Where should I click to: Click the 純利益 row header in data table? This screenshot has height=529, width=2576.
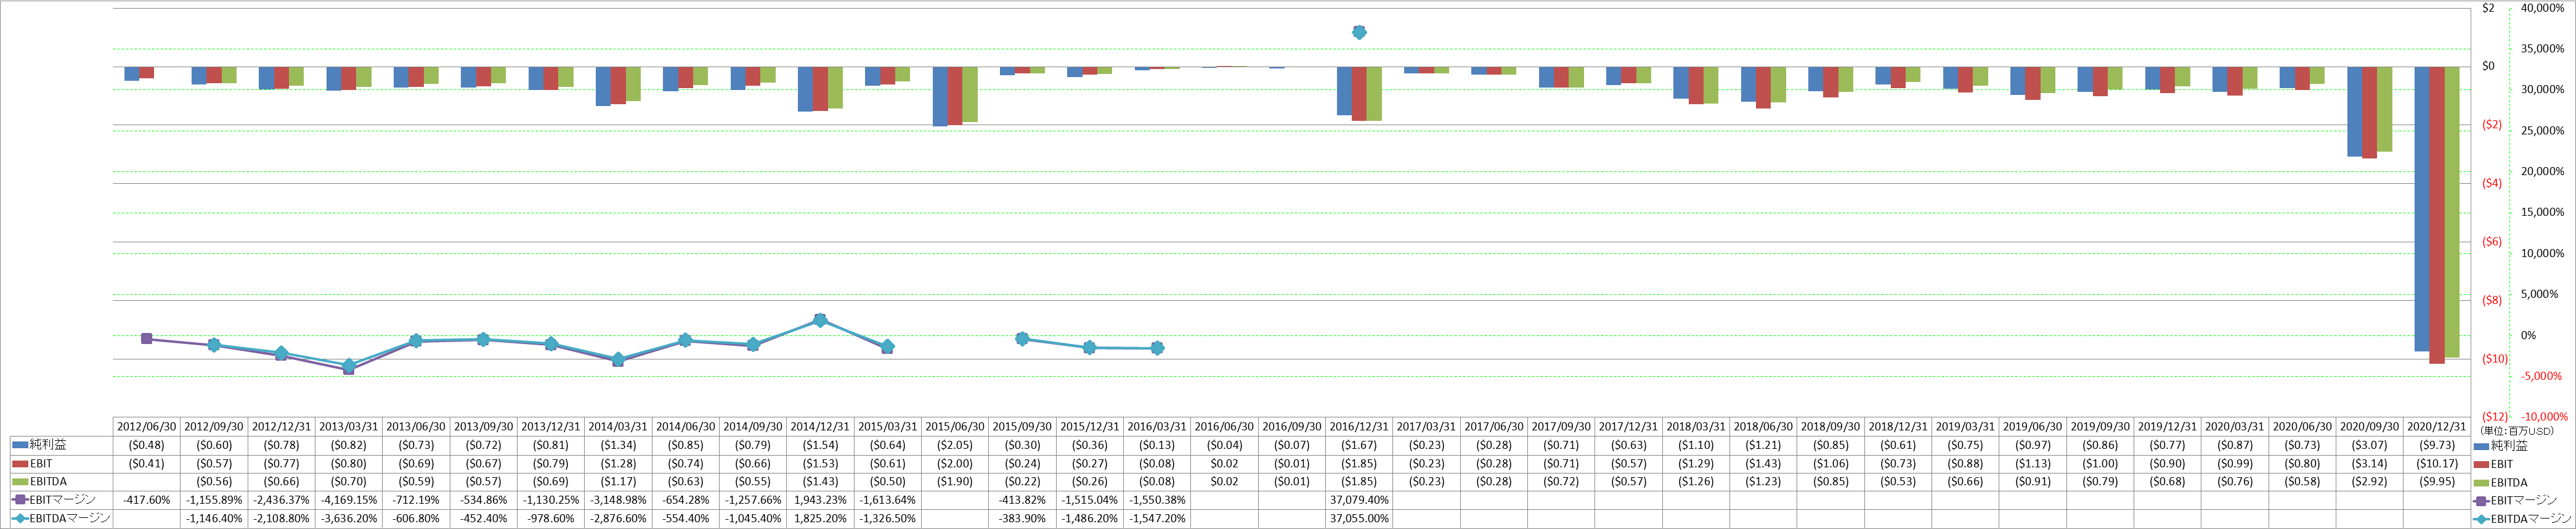click(62, 445)
